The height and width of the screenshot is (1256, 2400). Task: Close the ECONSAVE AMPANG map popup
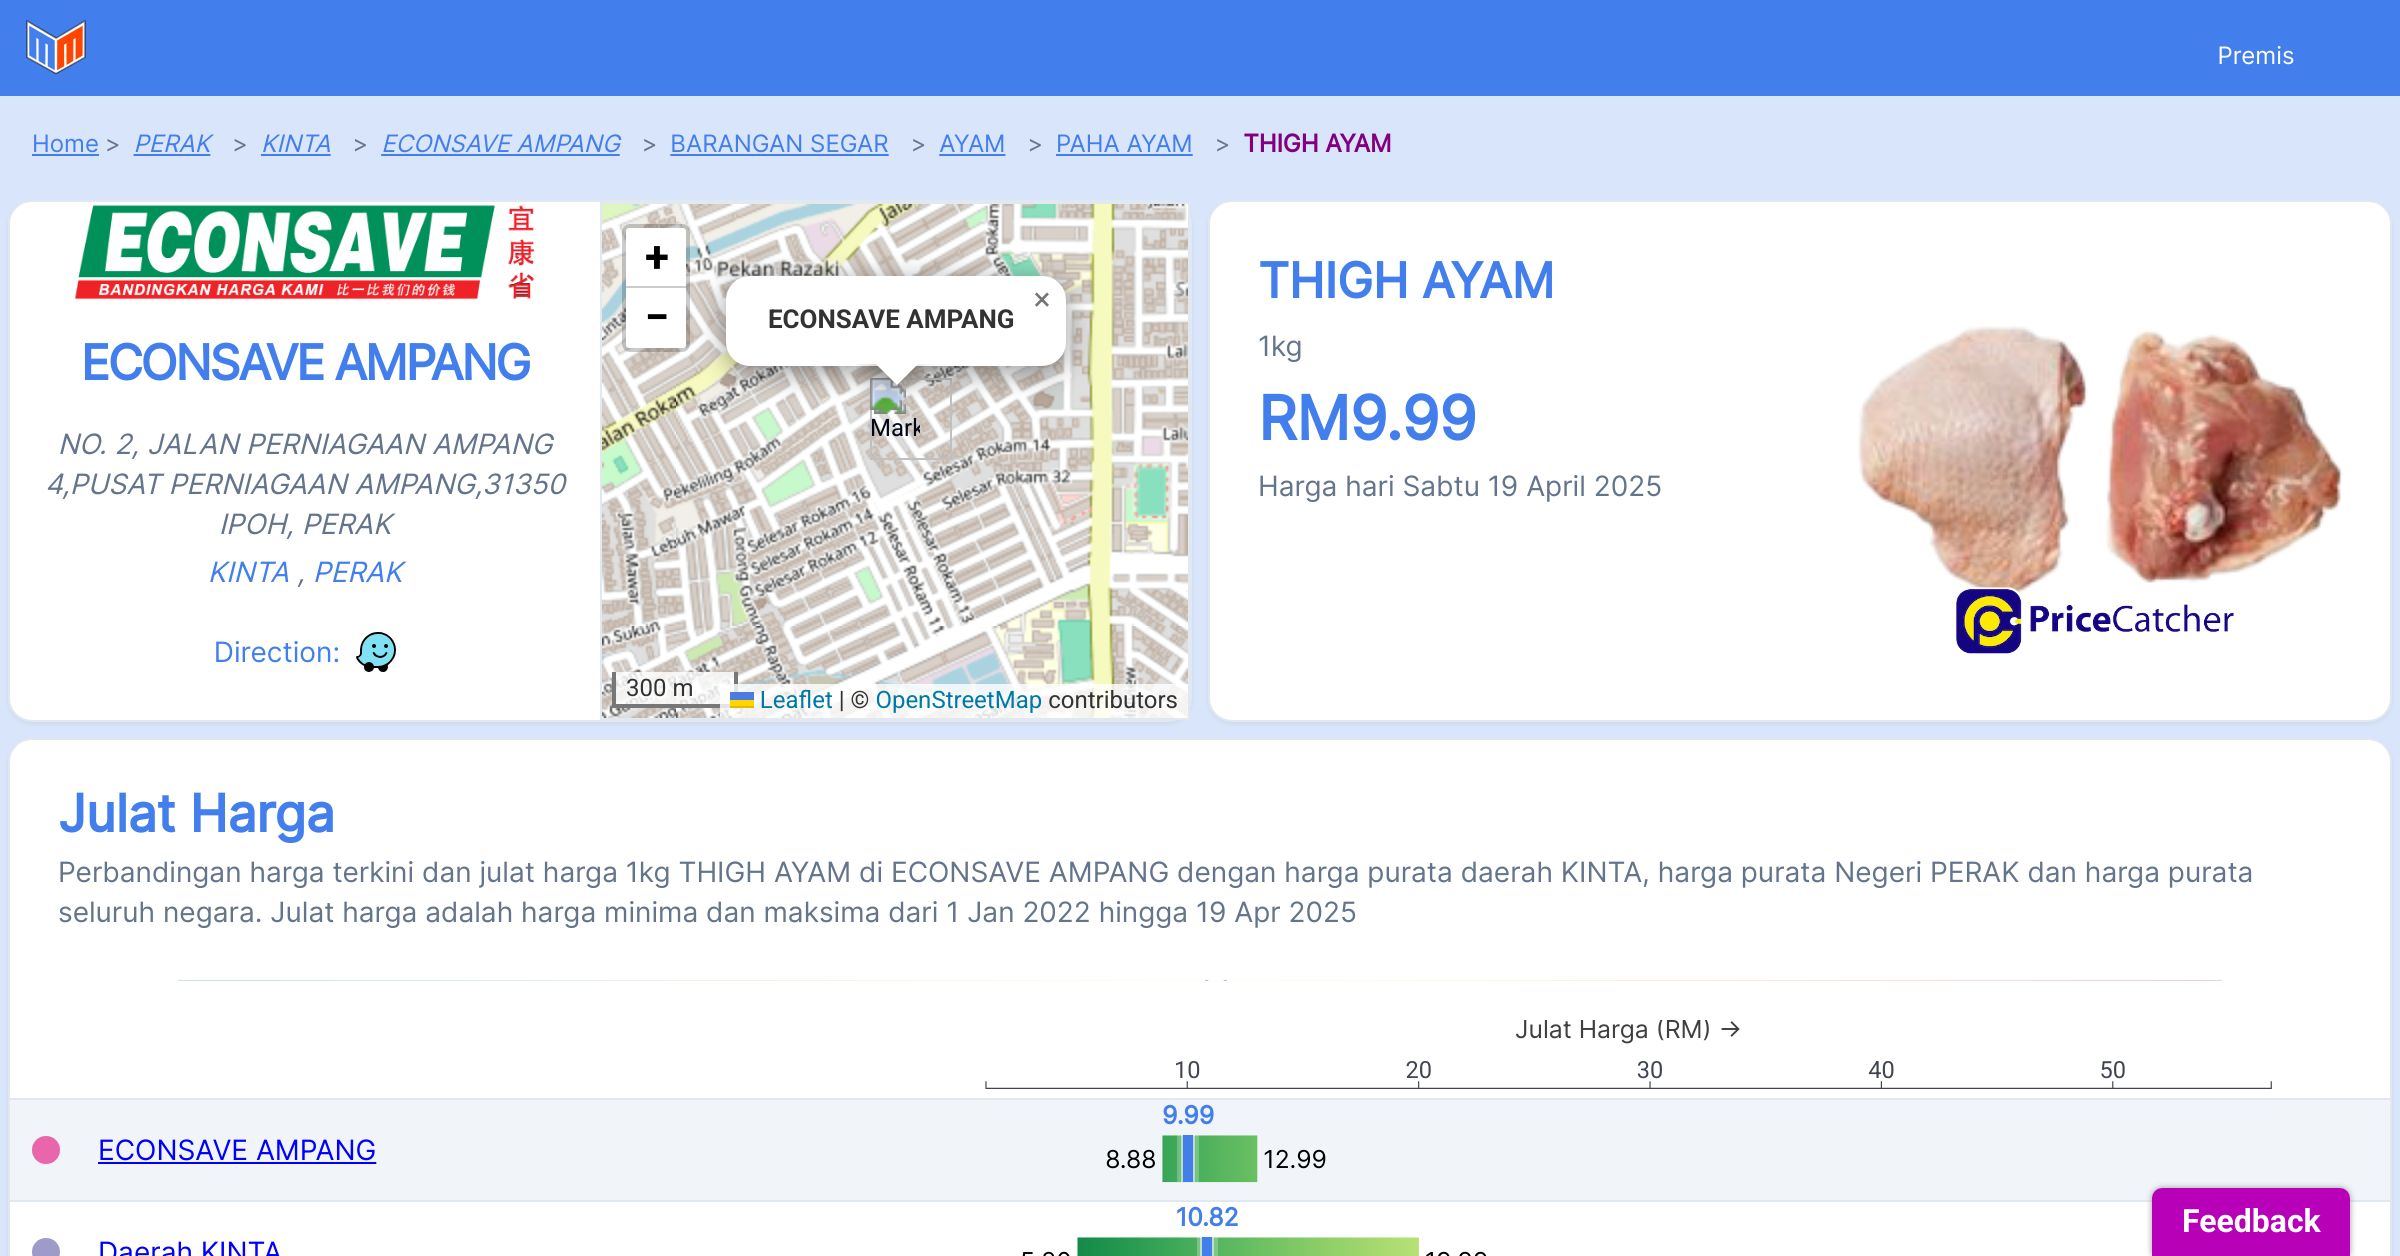click(x=1042, y=299)
